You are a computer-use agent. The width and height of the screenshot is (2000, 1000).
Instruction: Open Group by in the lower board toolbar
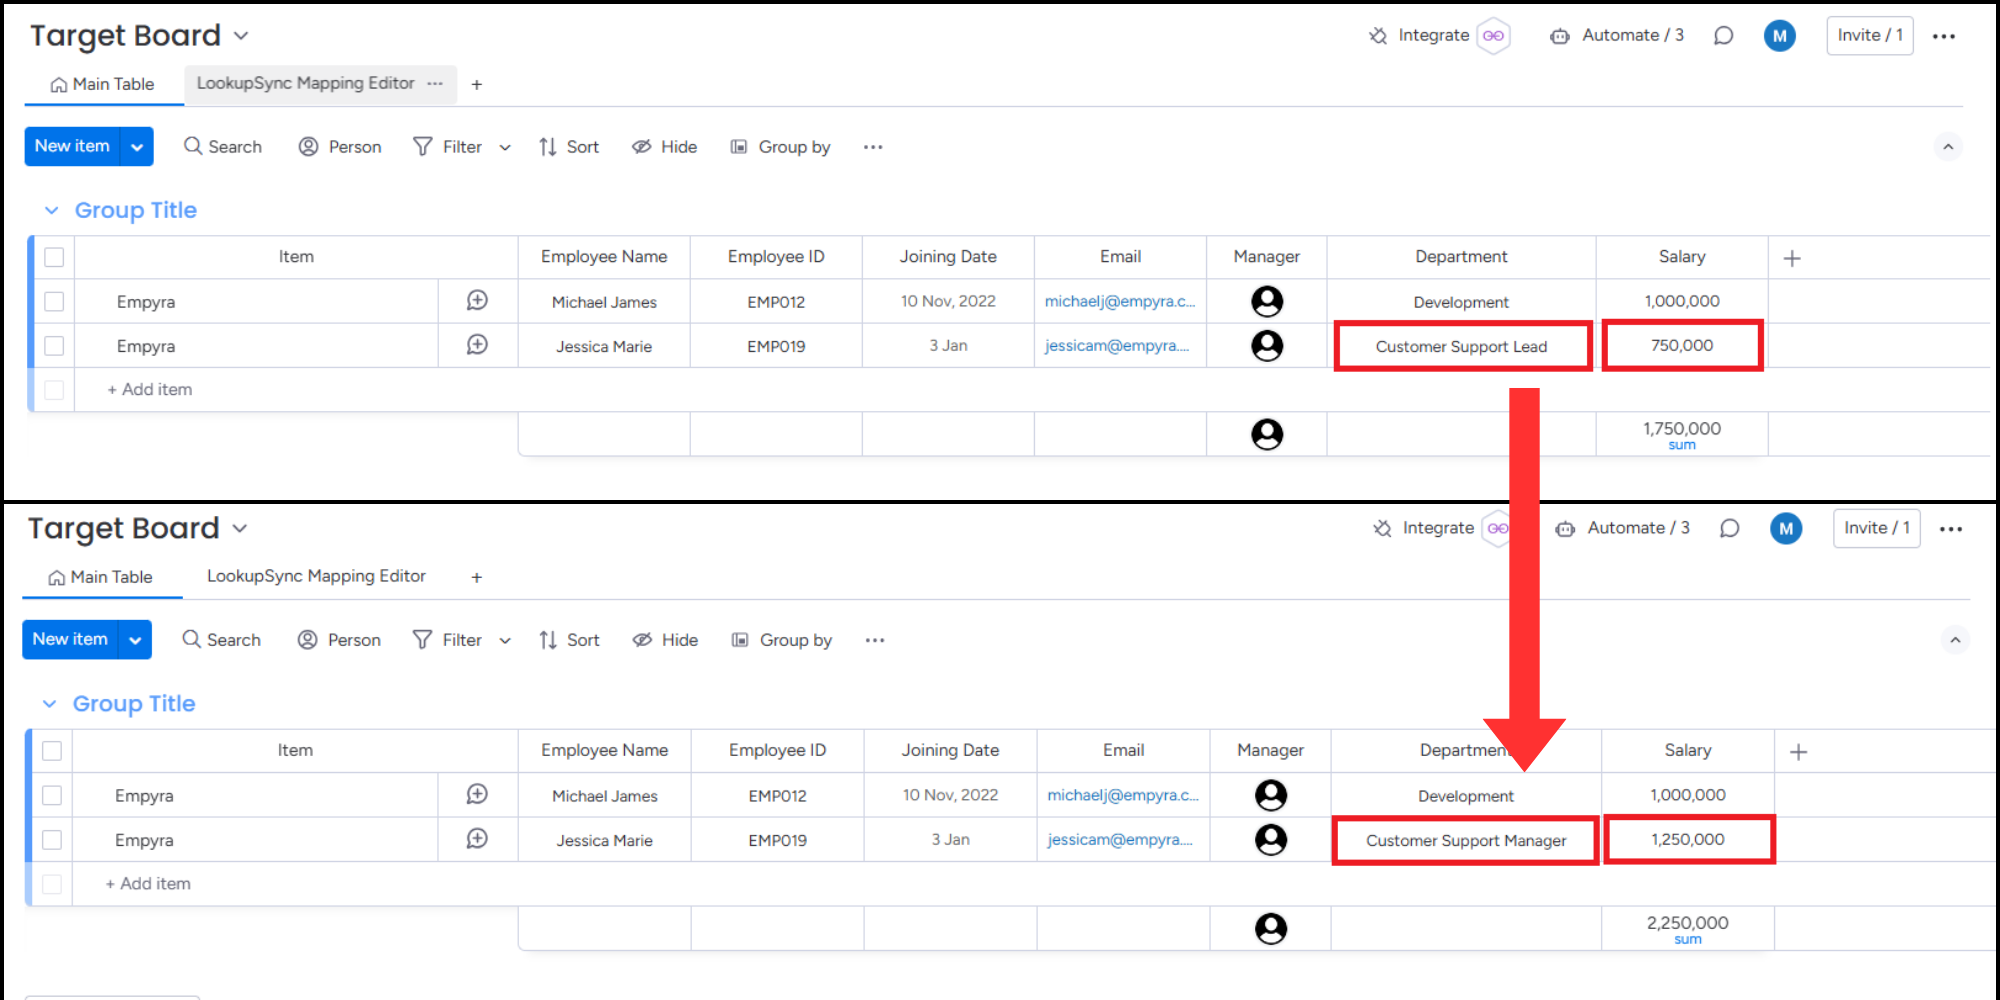coord(782,640)
